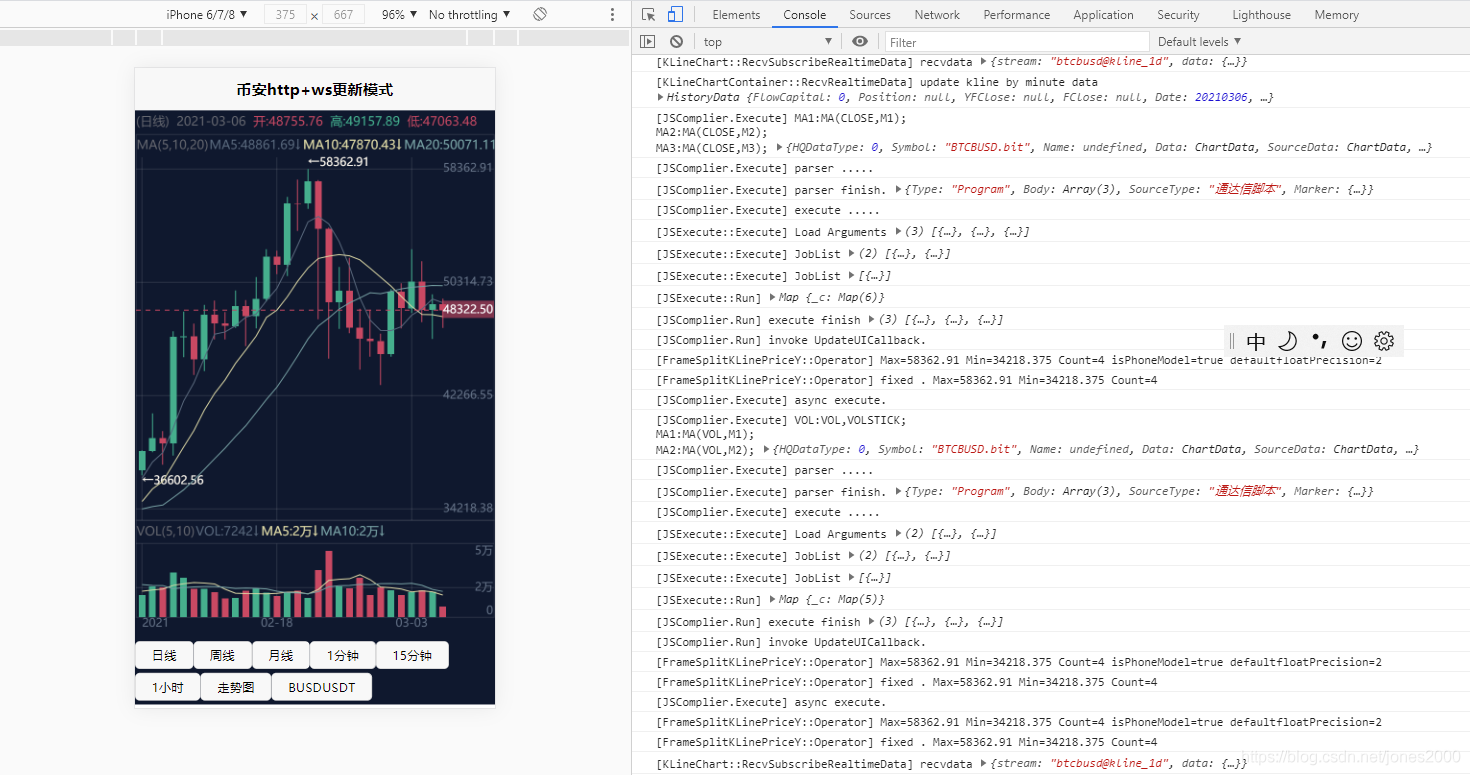Click the 币安http+ws更新模式 heading
Viewport: 1470px width, 775px height.
click(315, 89)
